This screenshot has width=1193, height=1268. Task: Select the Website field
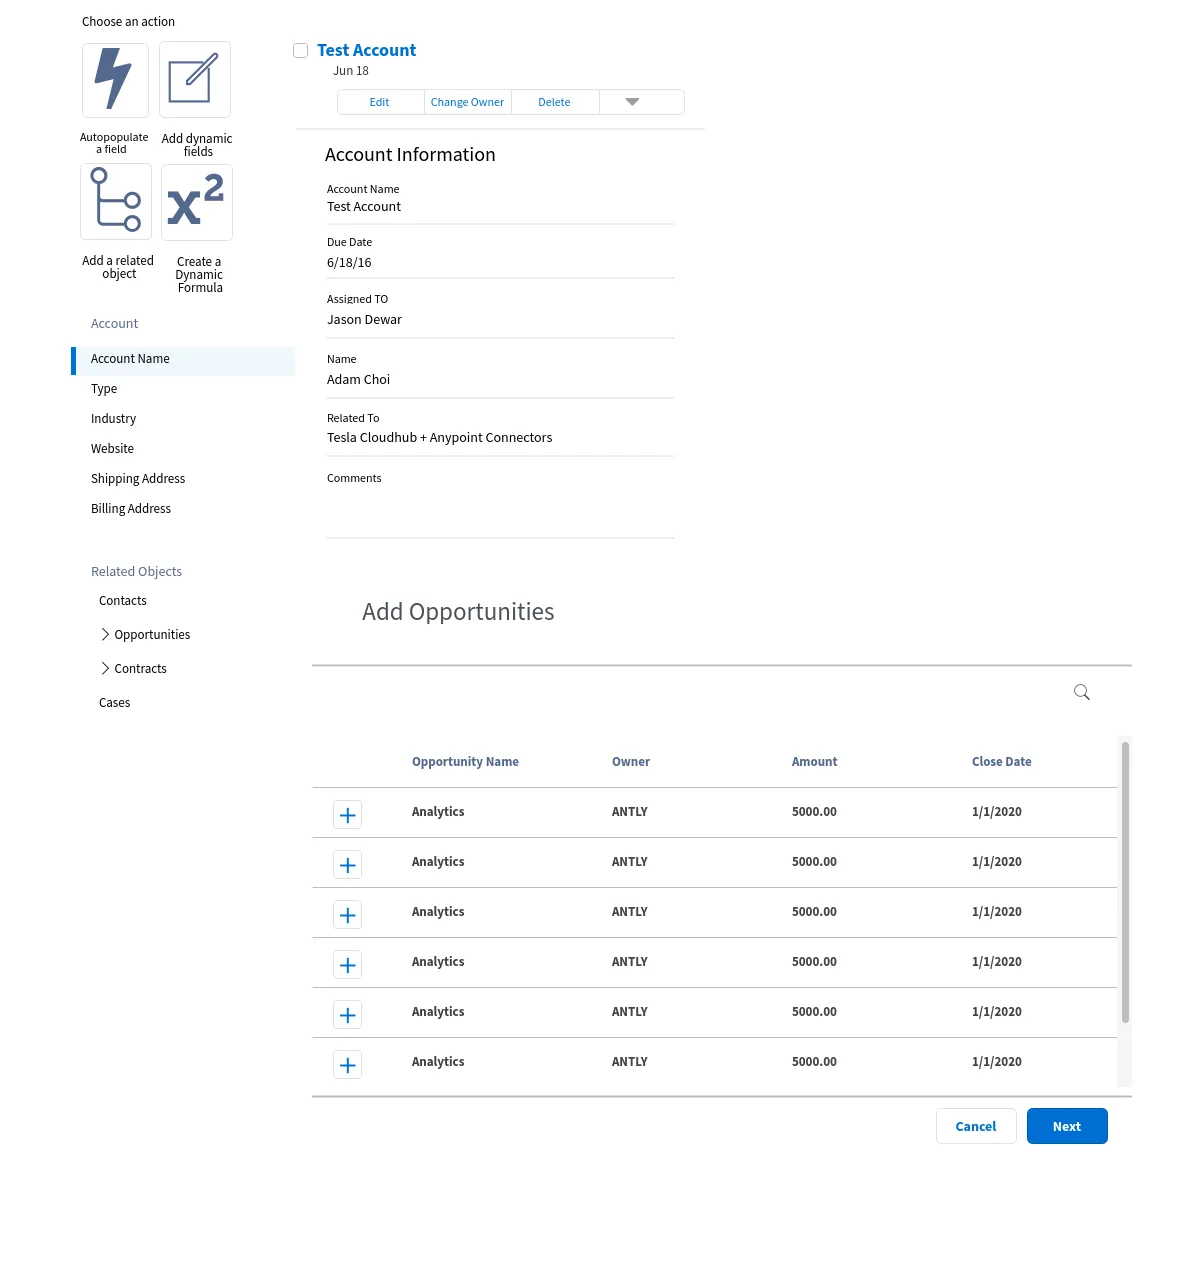click(112, 449)
